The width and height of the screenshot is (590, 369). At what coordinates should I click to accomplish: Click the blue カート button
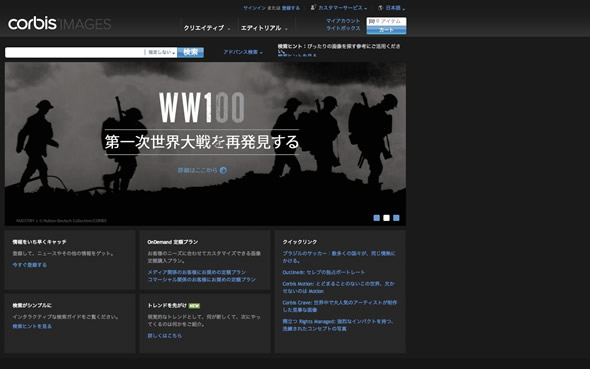click(x=386, y=30)
